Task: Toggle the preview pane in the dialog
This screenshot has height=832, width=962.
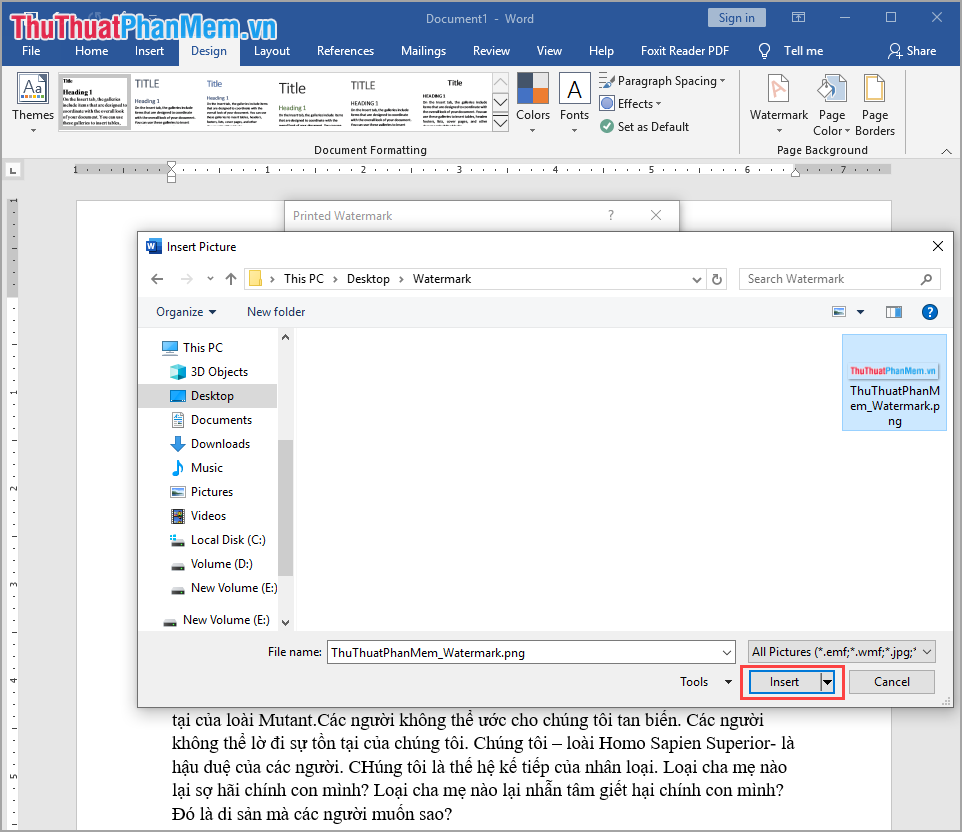Action: point(893,311)
